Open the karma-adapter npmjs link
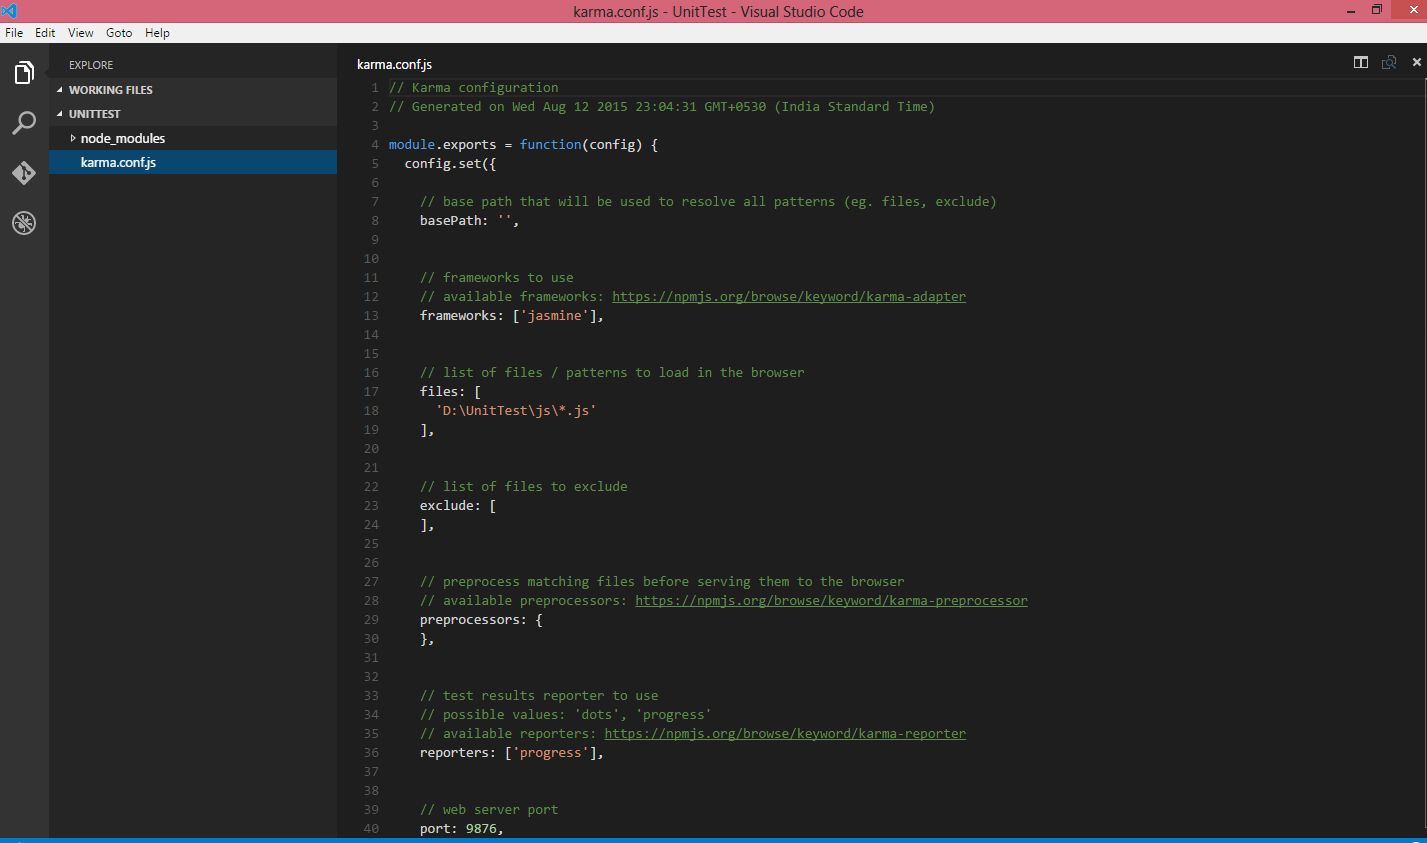 point(789,297)
